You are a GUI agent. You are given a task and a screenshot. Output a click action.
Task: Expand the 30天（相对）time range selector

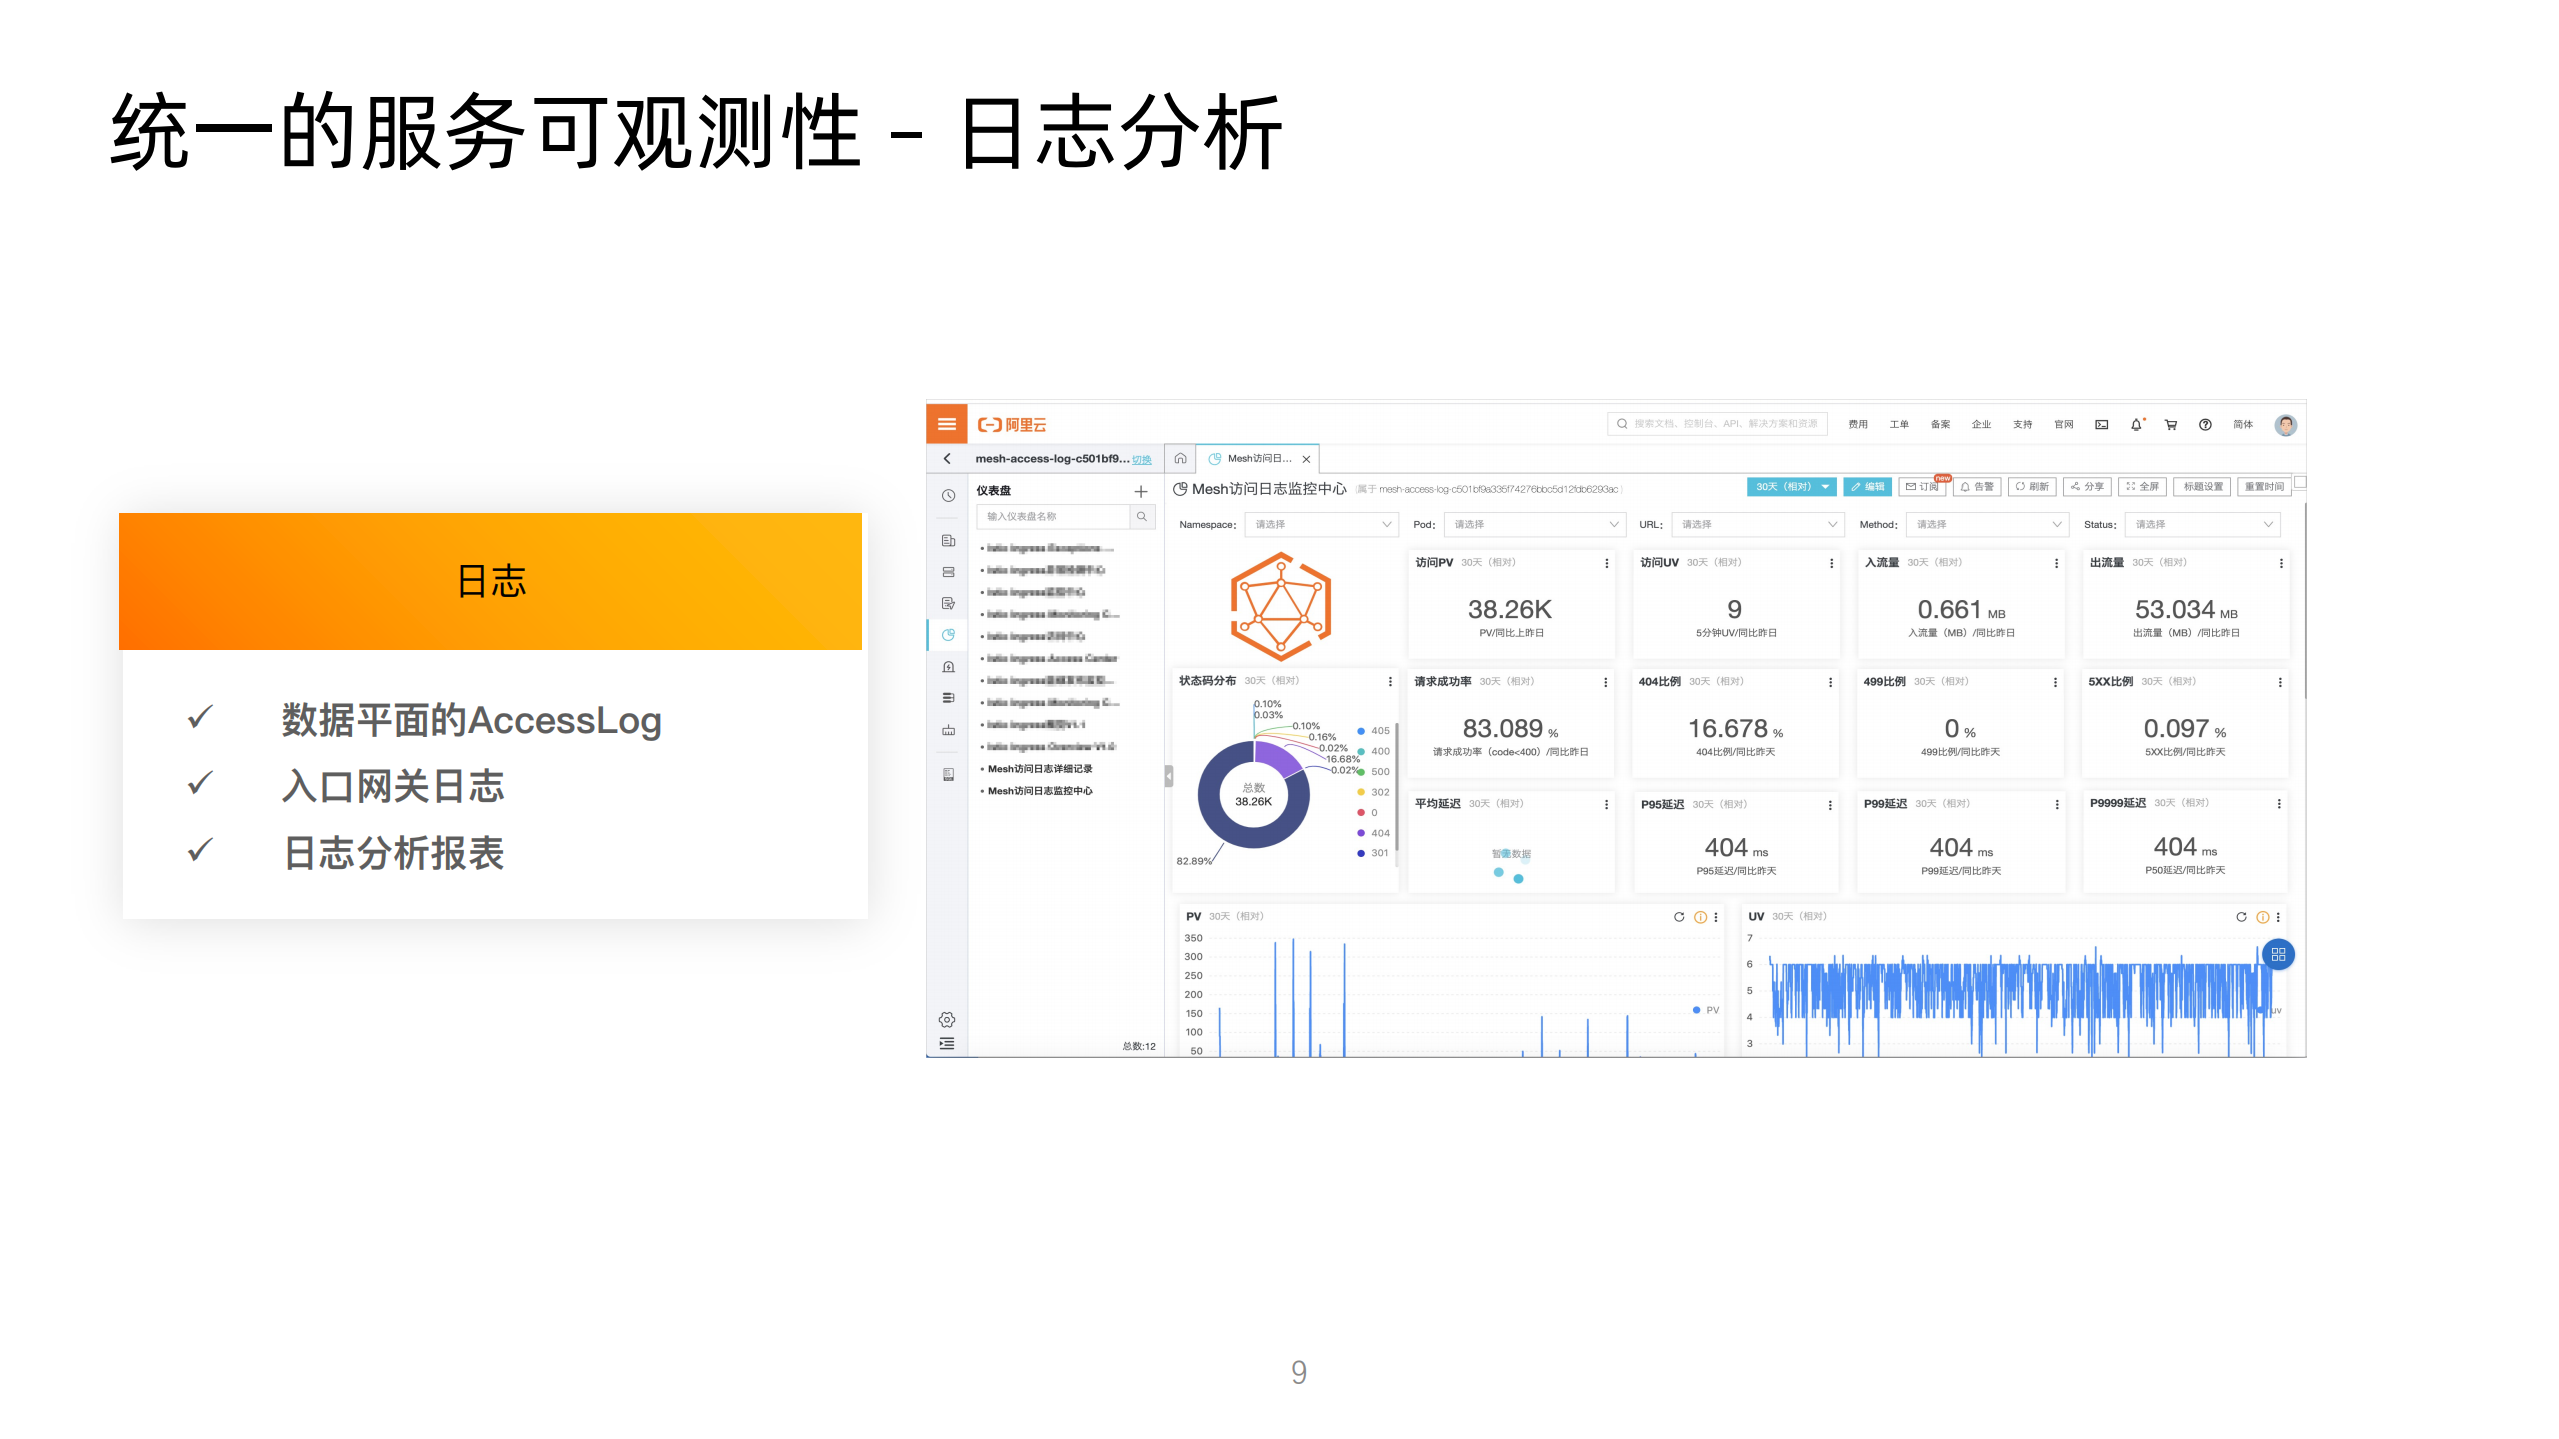point(1790,487)
